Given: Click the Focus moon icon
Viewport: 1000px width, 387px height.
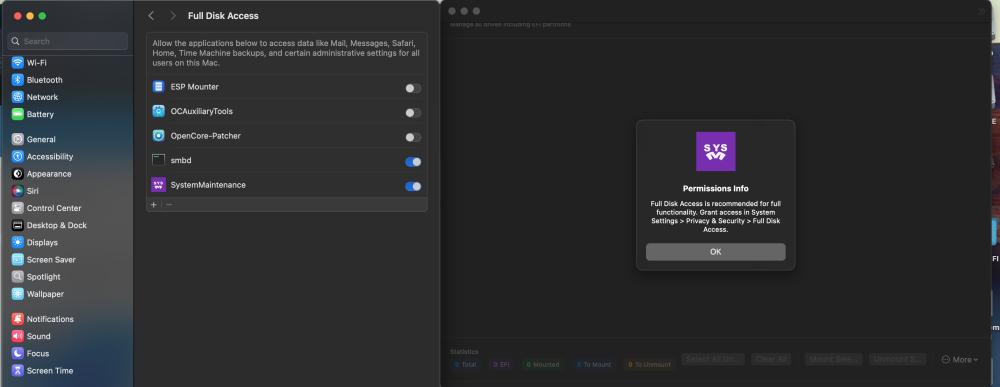Looking at the screenshot, I should 17,354.
